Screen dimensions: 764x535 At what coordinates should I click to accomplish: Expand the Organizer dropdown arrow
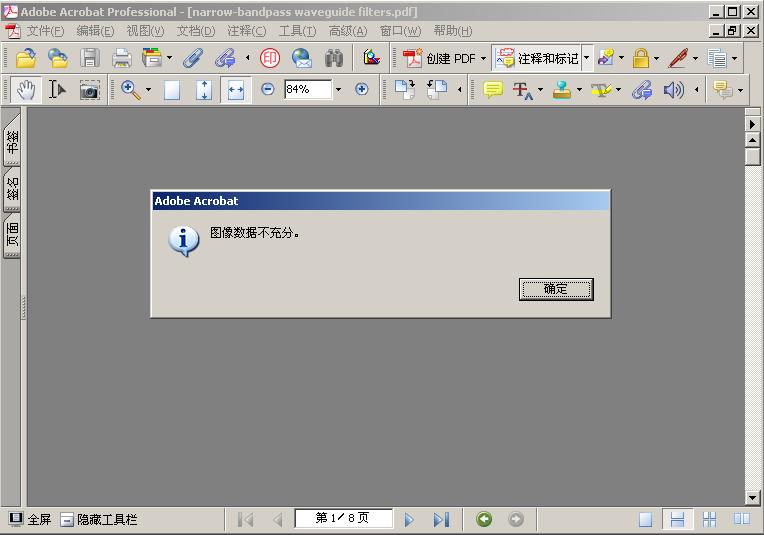(x=169, y=58)
